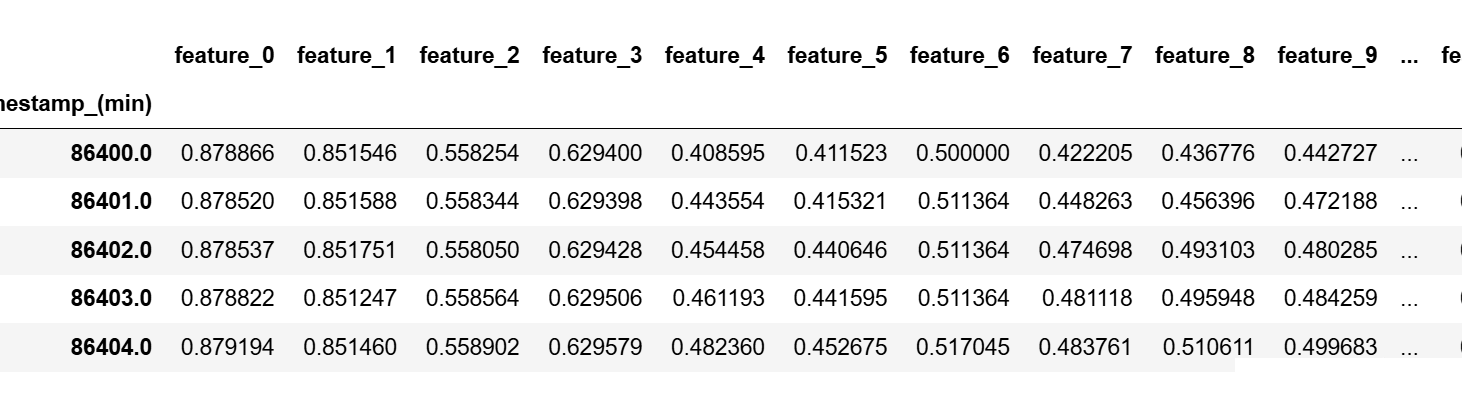Click the timestamp_(min) index label
Viewport: 1462px width, 399px height.
click(76, 105)
